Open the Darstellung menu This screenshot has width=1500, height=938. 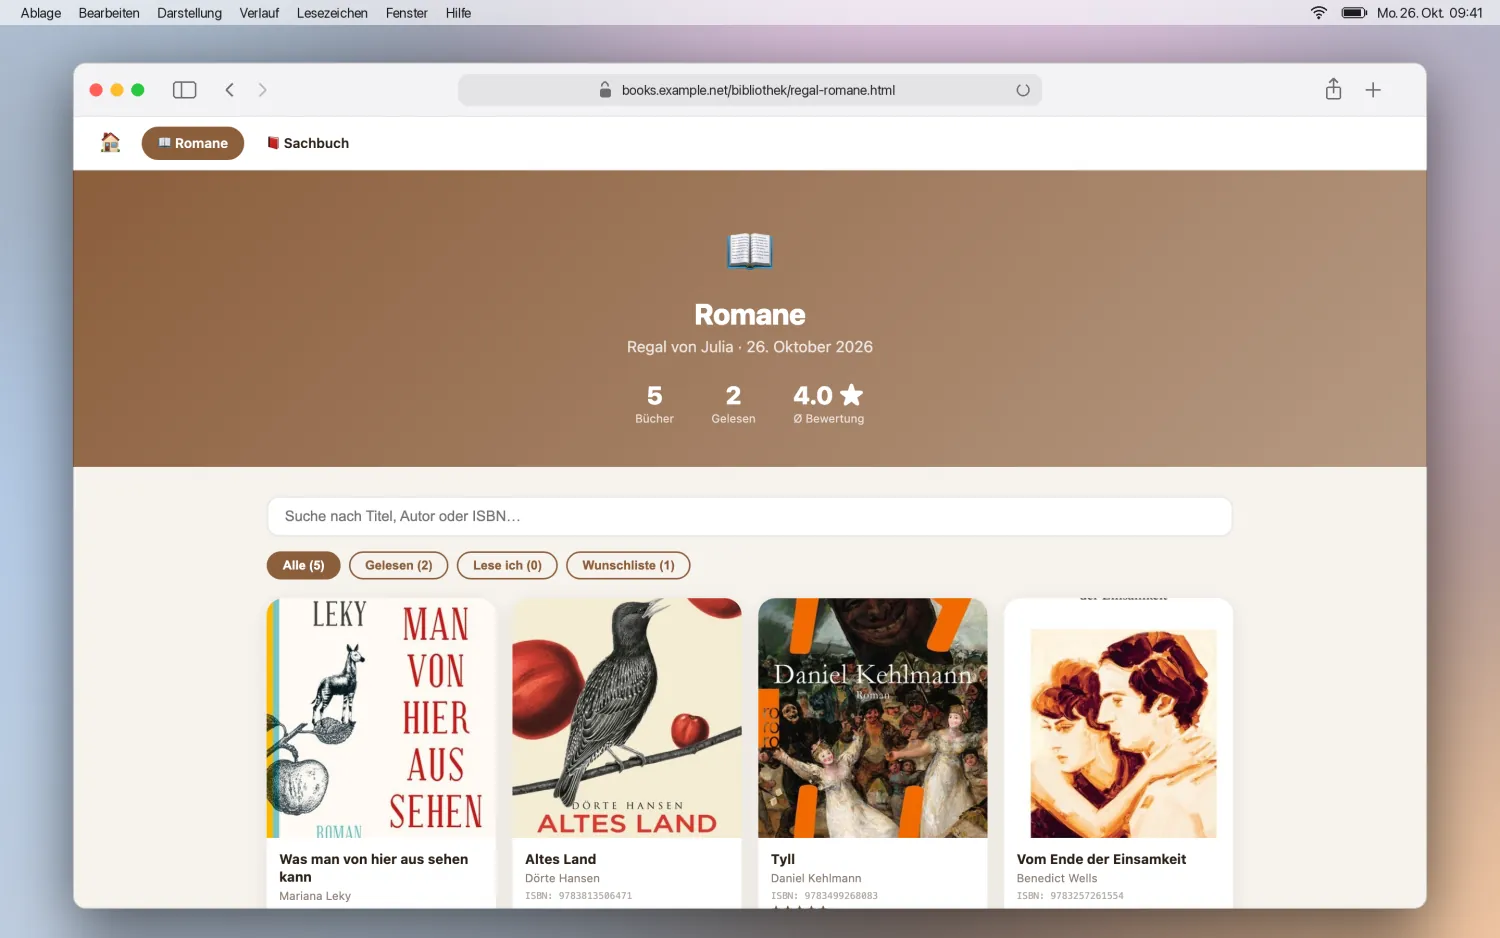pos(189,13)
